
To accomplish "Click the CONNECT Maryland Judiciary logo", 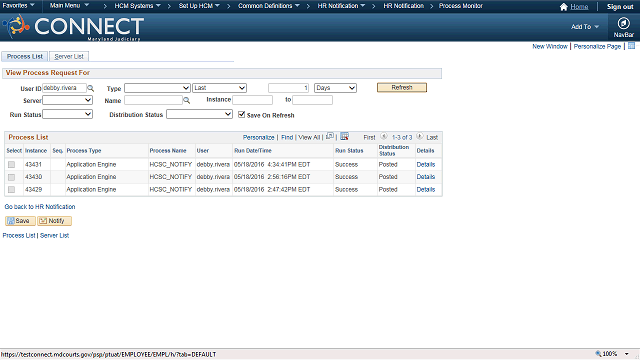I will click(73, 27).
